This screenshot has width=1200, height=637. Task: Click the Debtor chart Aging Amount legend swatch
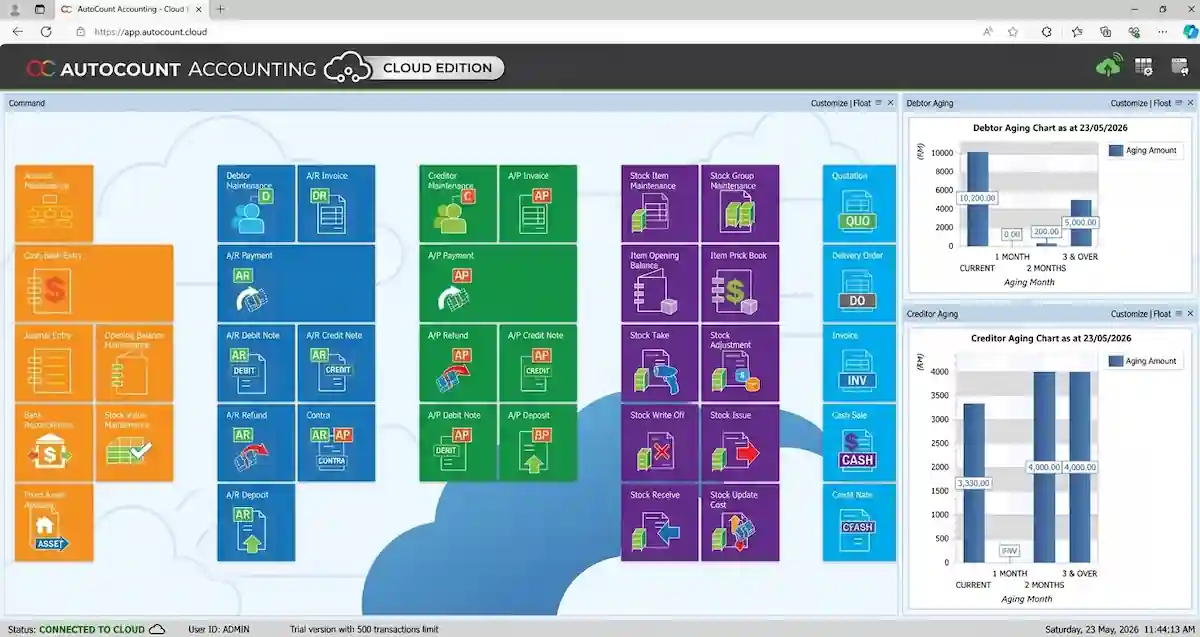coord(1116,150)
